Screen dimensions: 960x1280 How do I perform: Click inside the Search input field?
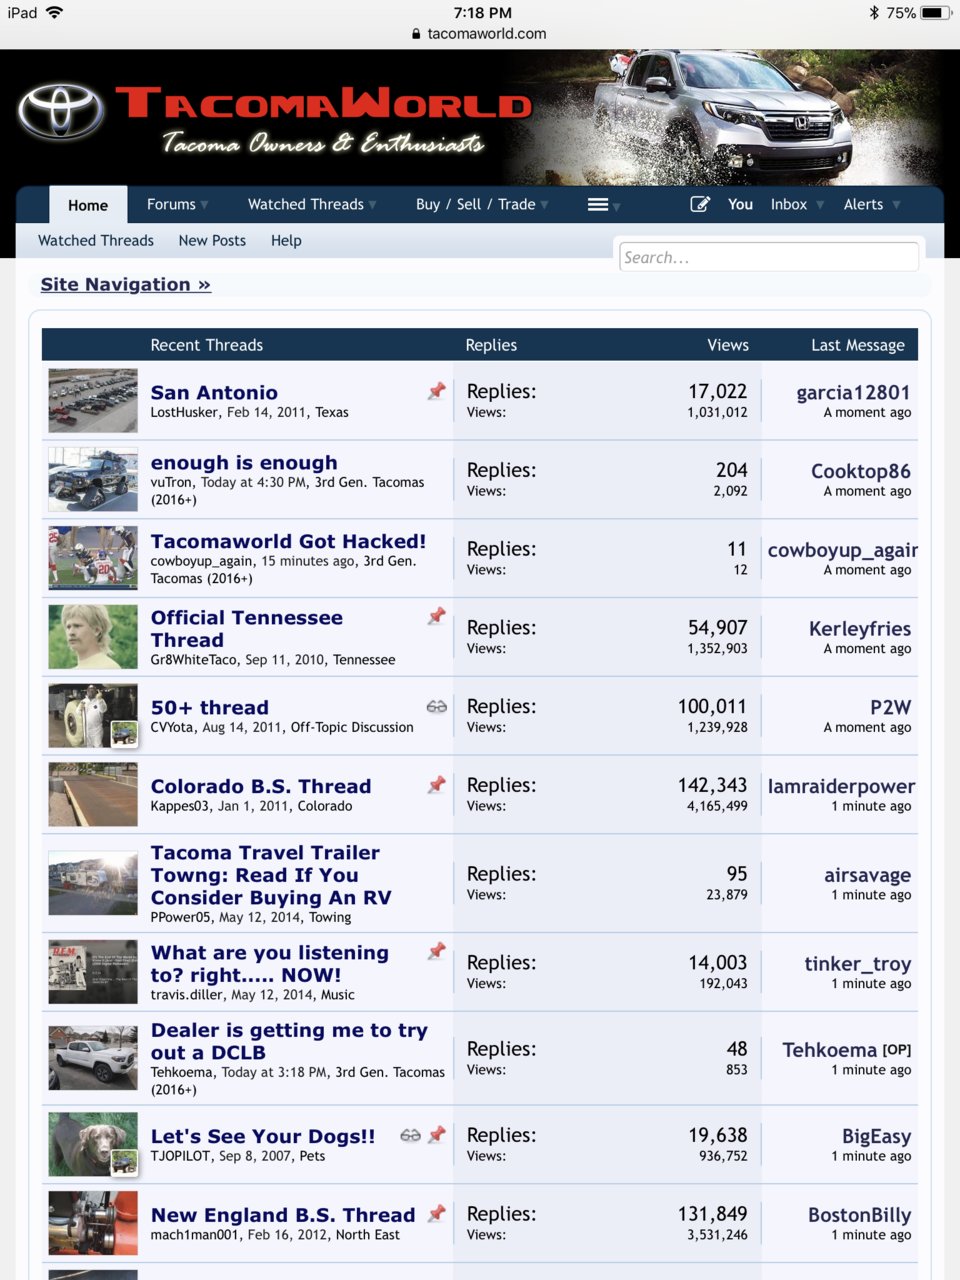pyautogui.click(x=768, y=257)
